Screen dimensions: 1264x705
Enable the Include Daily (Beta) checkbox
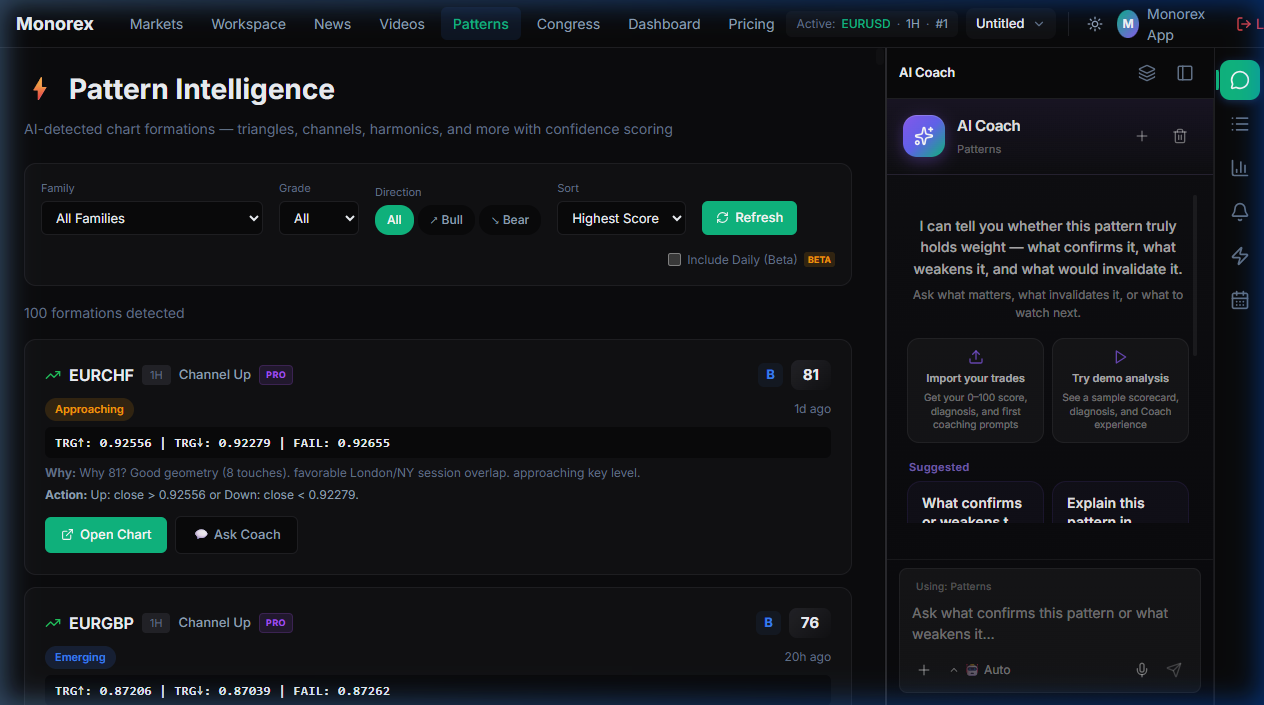click(x=675, y=260)
